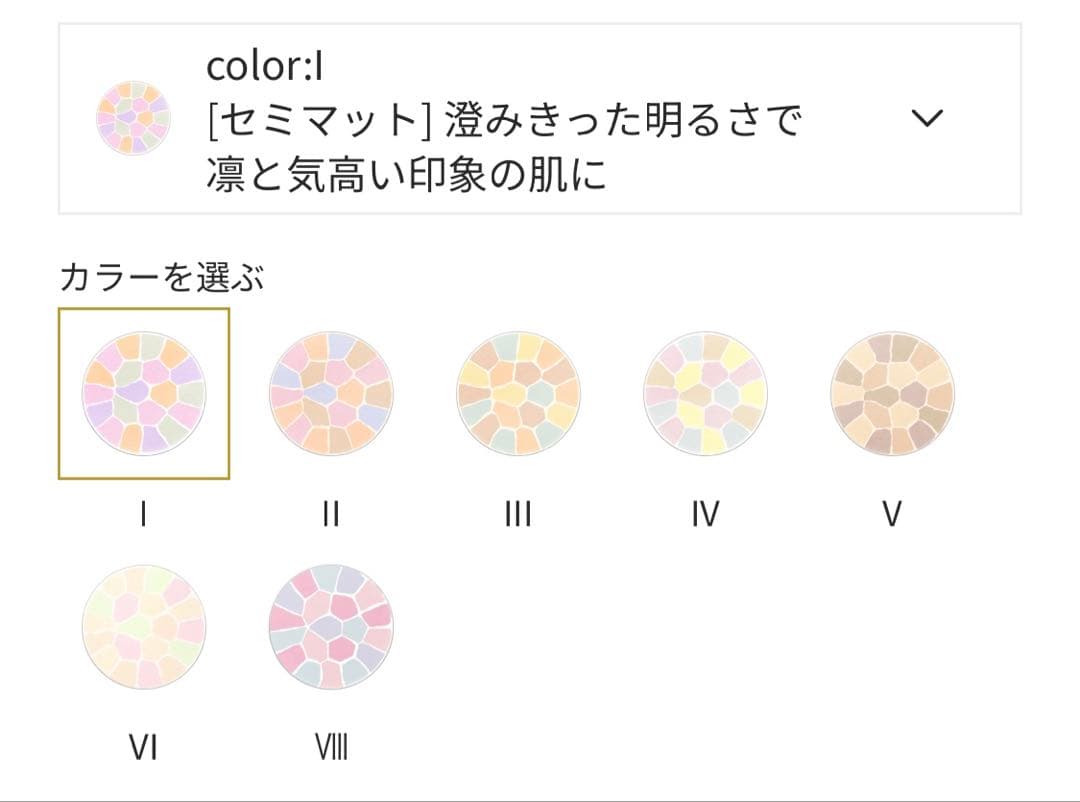Click the gold-bordered selected swatch I
1080x802 pixels.
(x=145, y=393)
